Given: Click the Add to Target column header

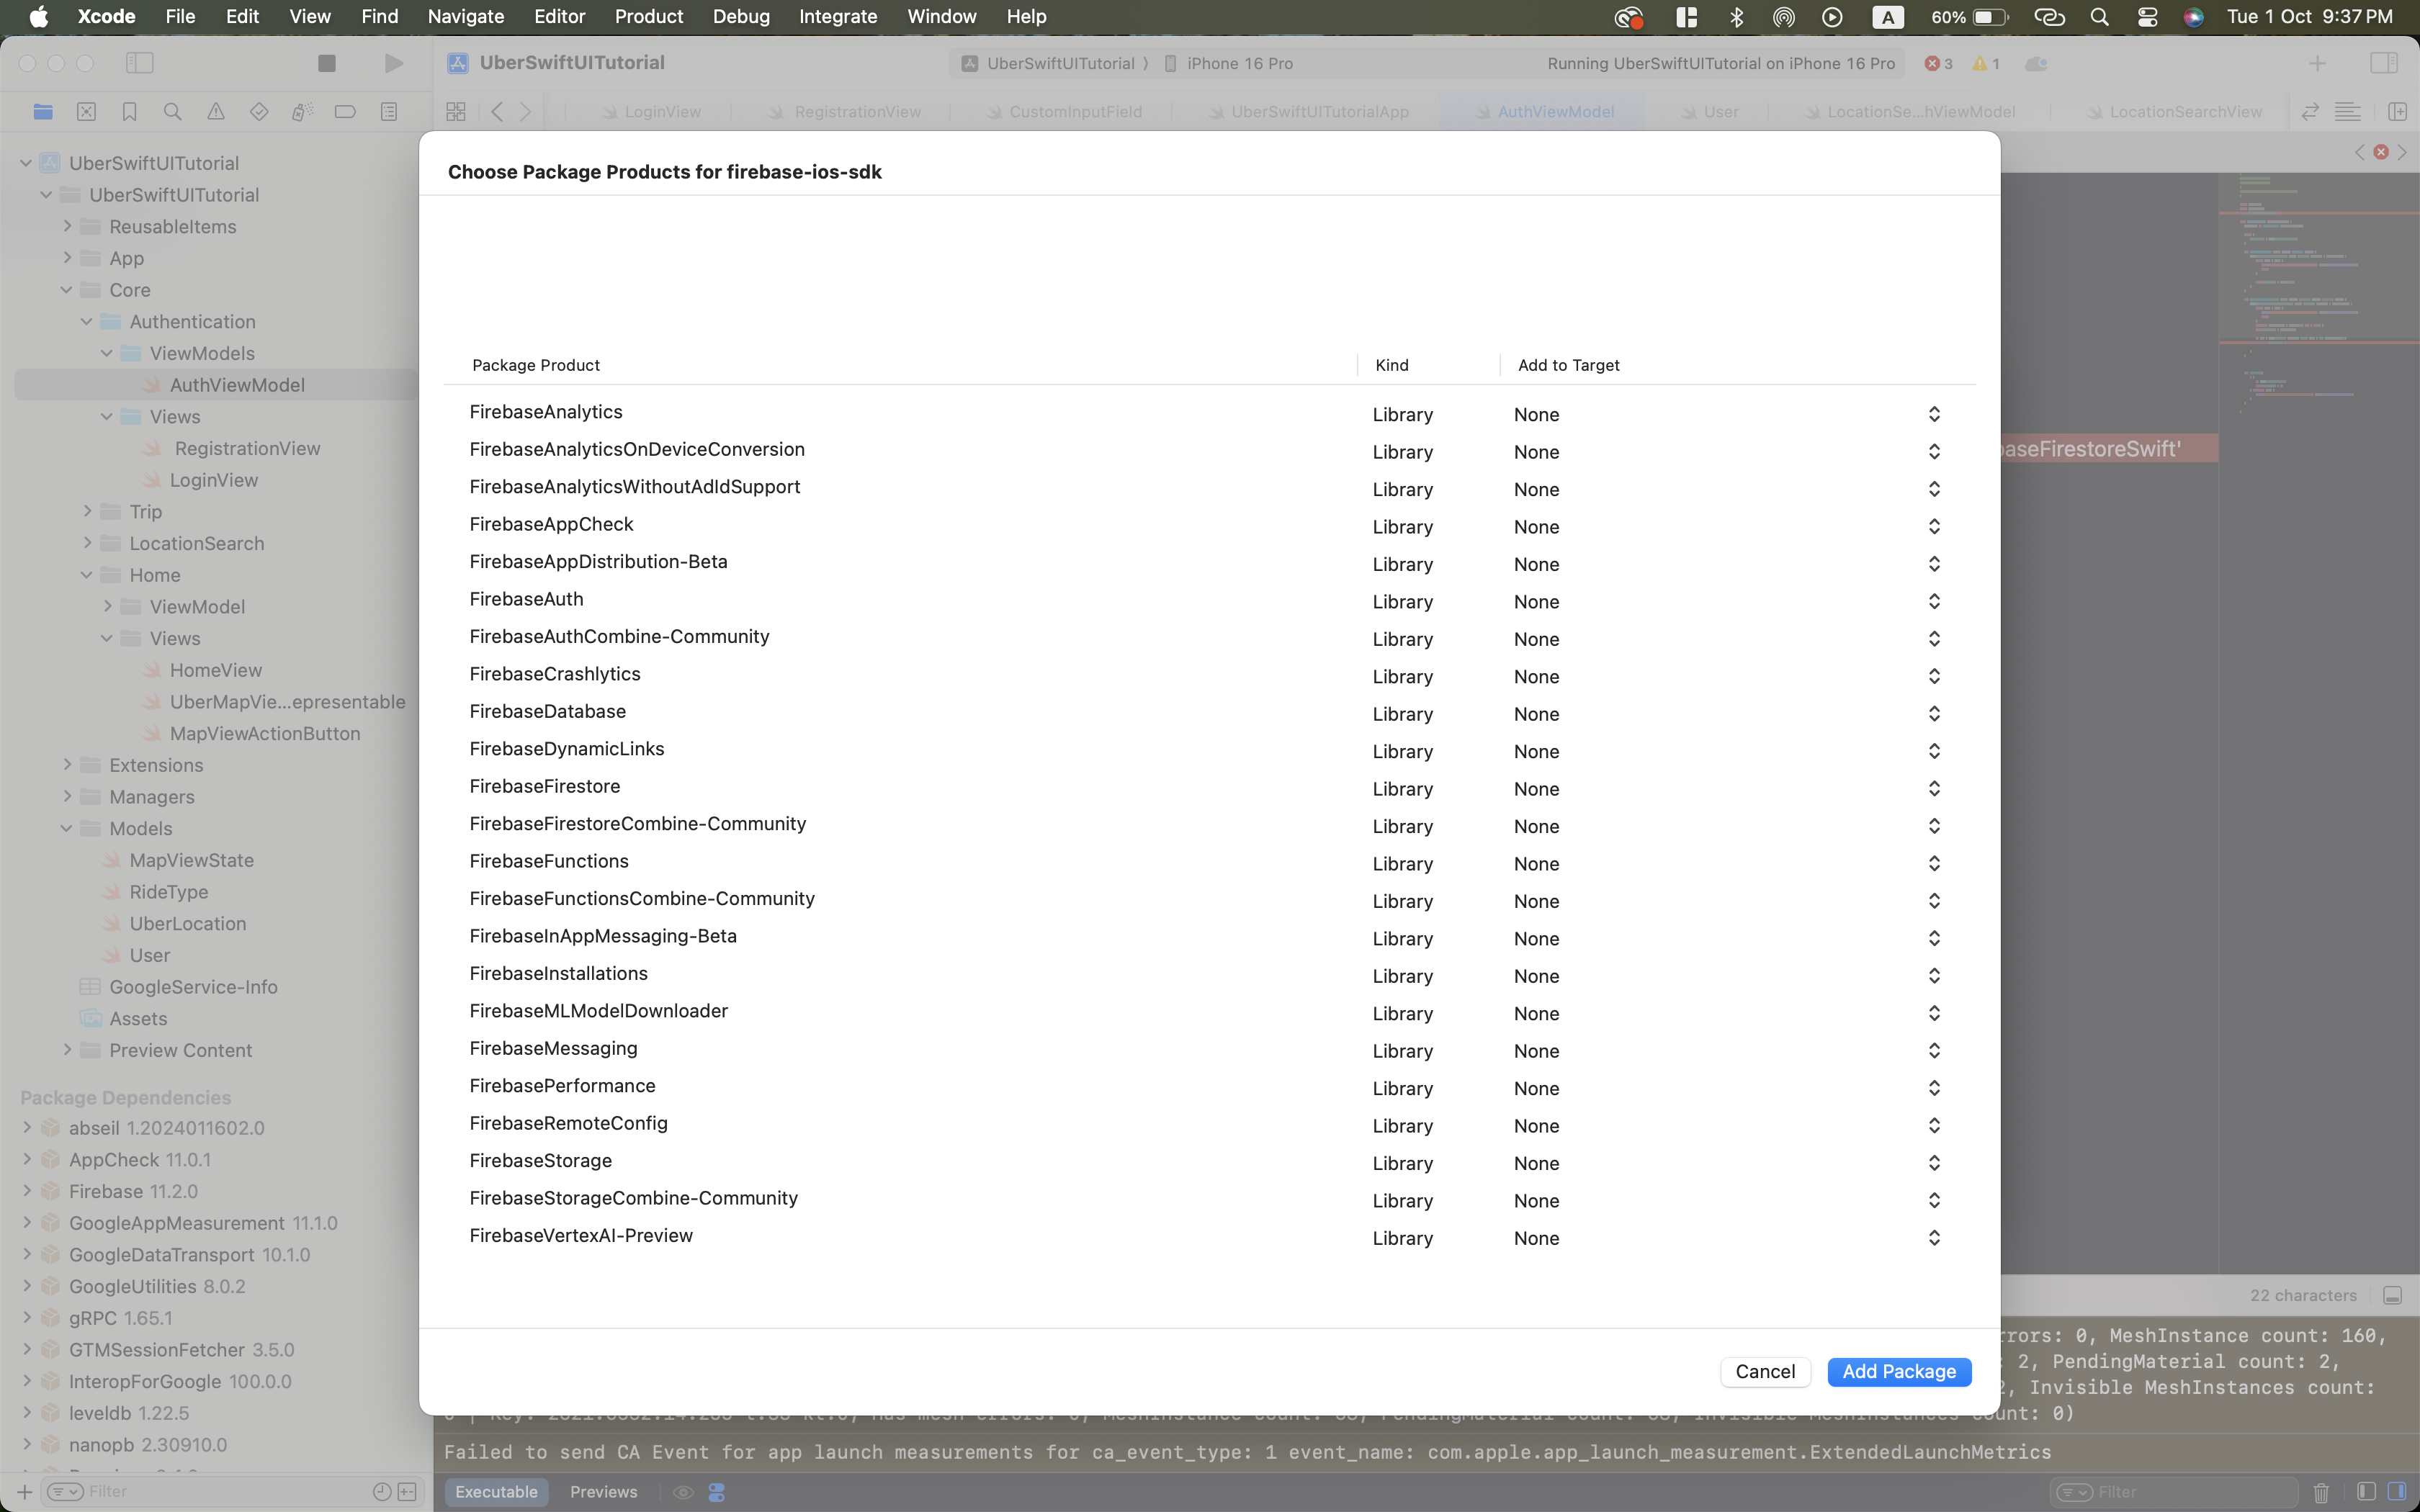Looking at the screenshot, I should (1568, 365).
